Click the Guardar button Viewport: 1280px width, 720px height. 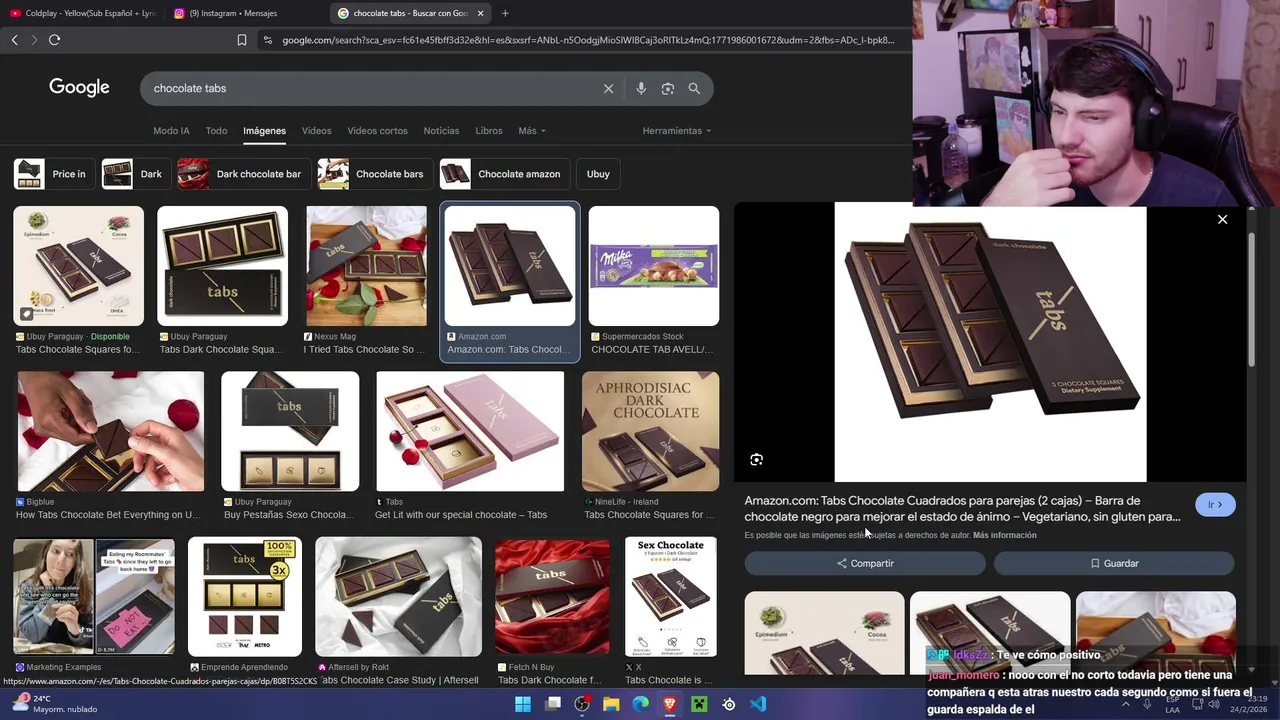[1114, 563]
